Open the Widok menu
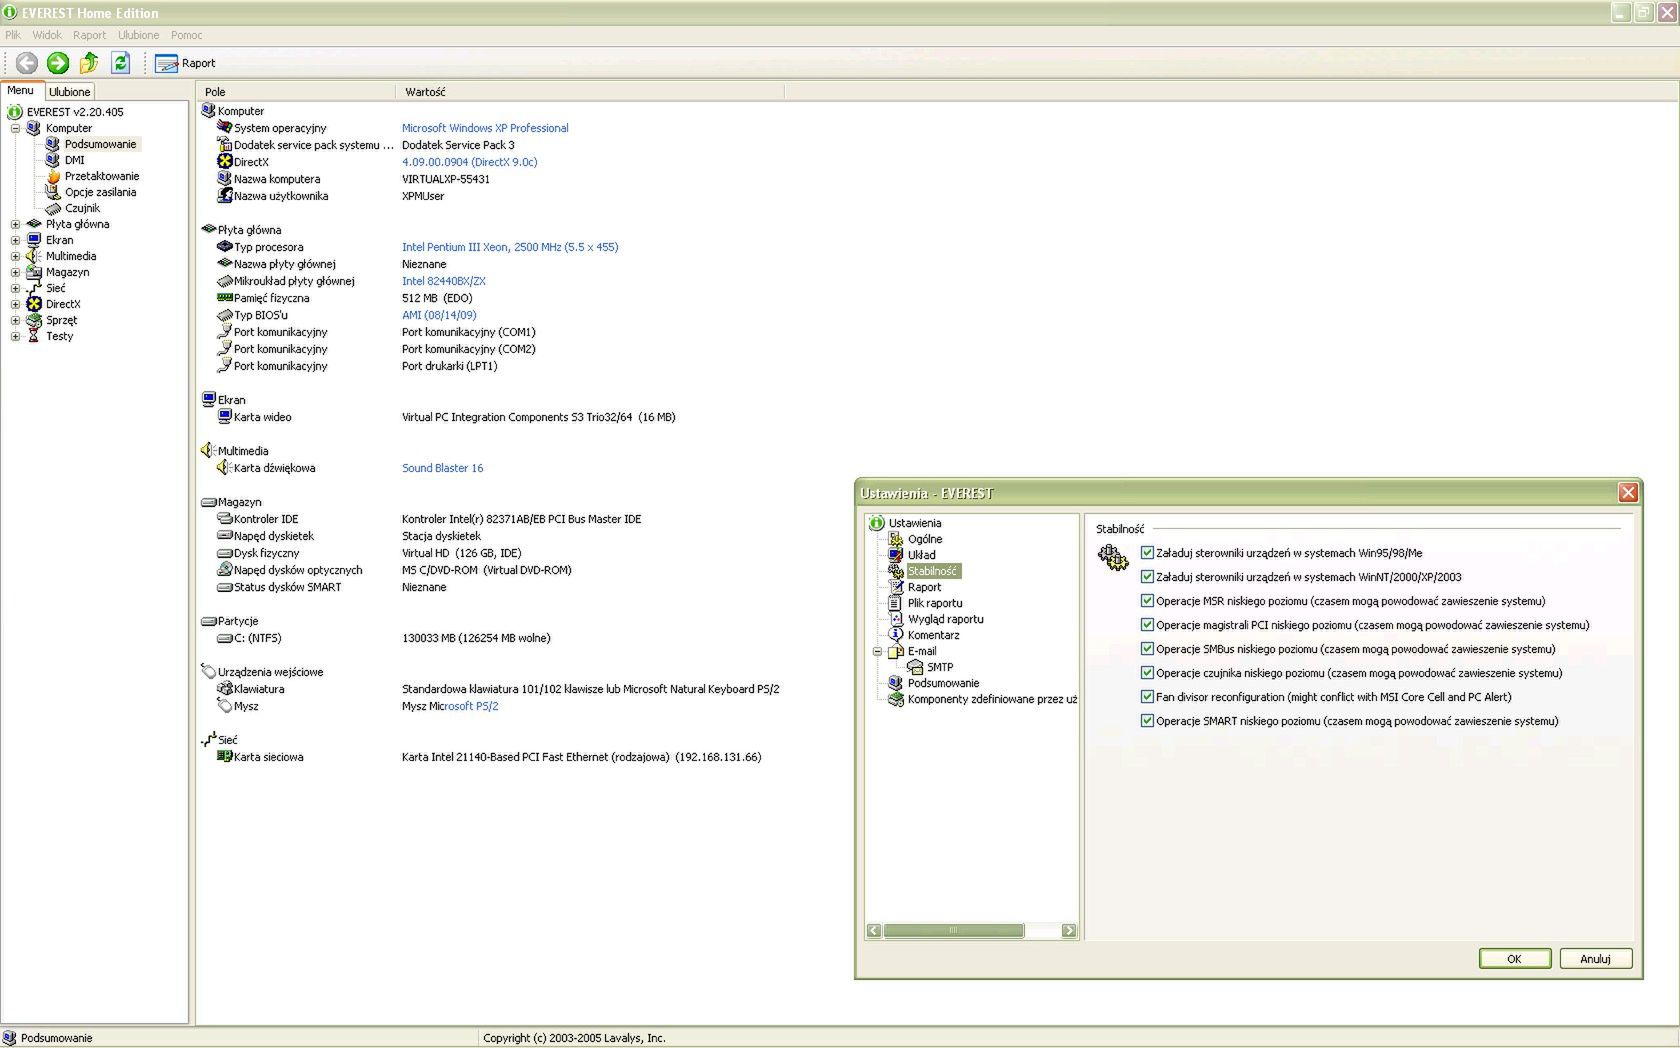The image size is (1680, 1048). coord(47,35)
